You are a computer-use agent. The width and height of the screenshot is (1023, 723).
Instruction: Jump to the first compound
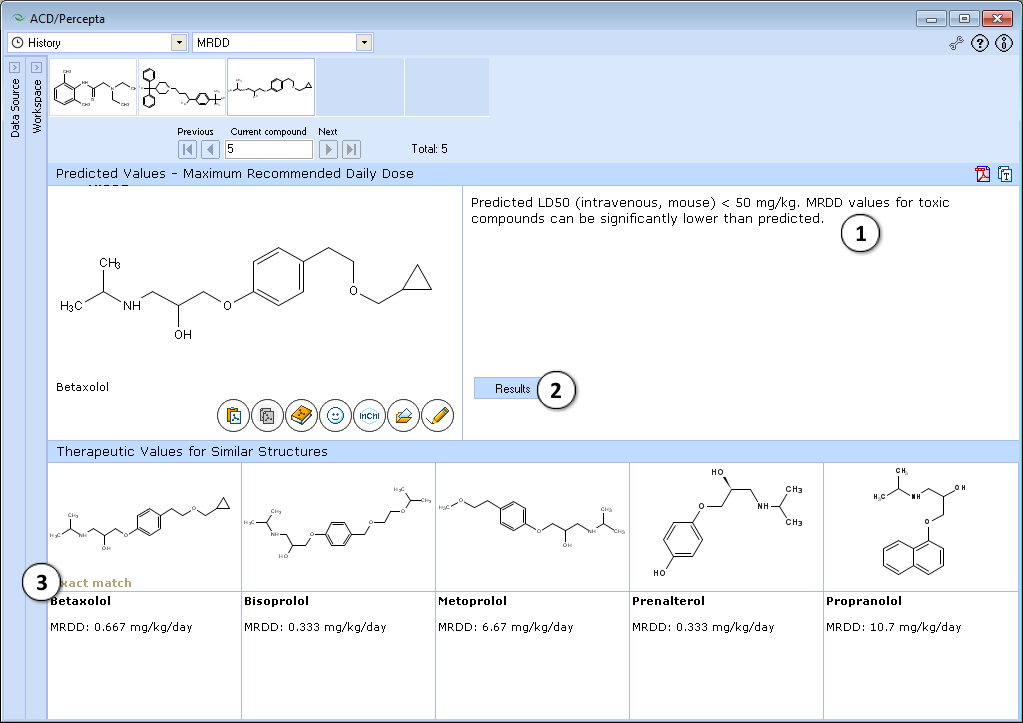(187, 149)
